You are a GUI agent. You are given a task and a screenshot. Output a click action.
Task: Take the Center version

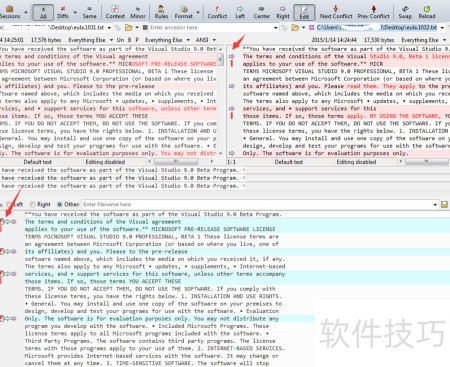(x=261, y=12)
